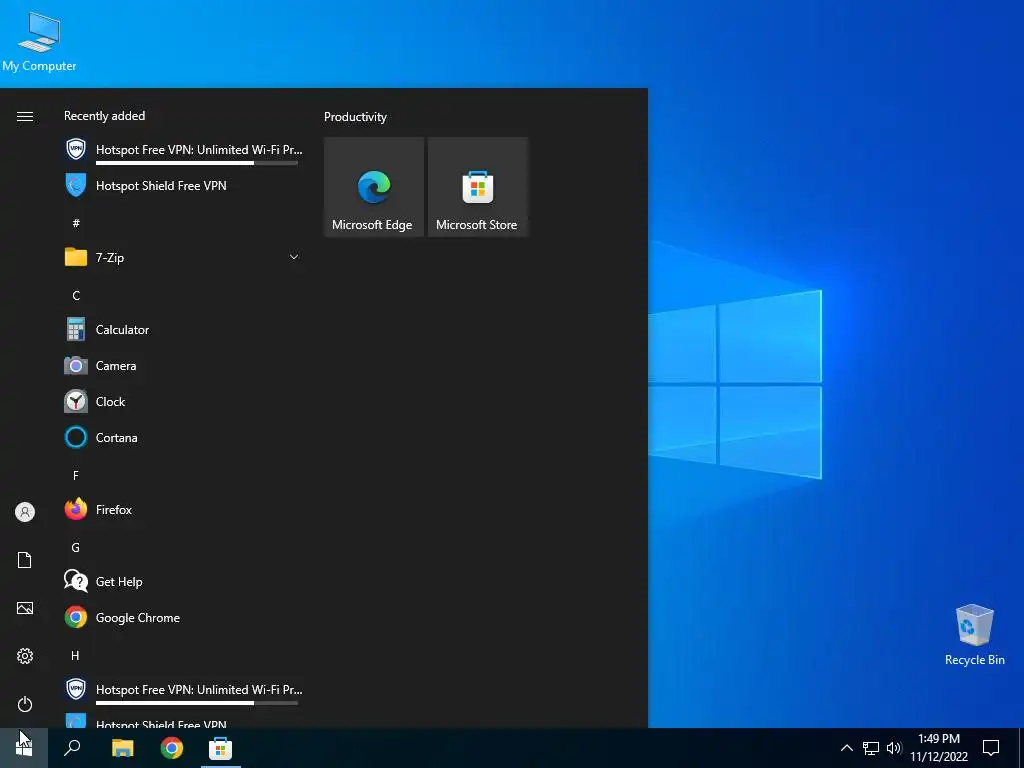
Task: Open the user account menu
Action: click(25, 512)
